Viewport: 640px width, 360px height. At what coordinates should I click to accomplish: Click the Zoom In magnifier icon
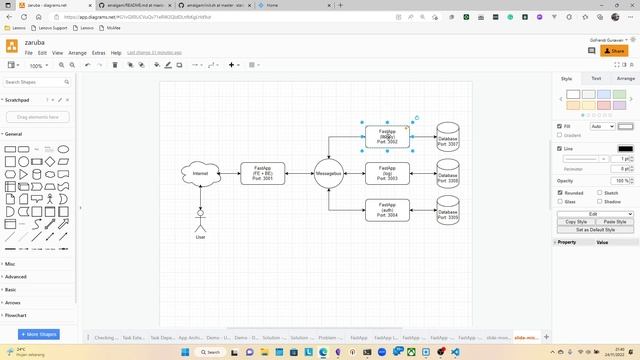point(61,65)
